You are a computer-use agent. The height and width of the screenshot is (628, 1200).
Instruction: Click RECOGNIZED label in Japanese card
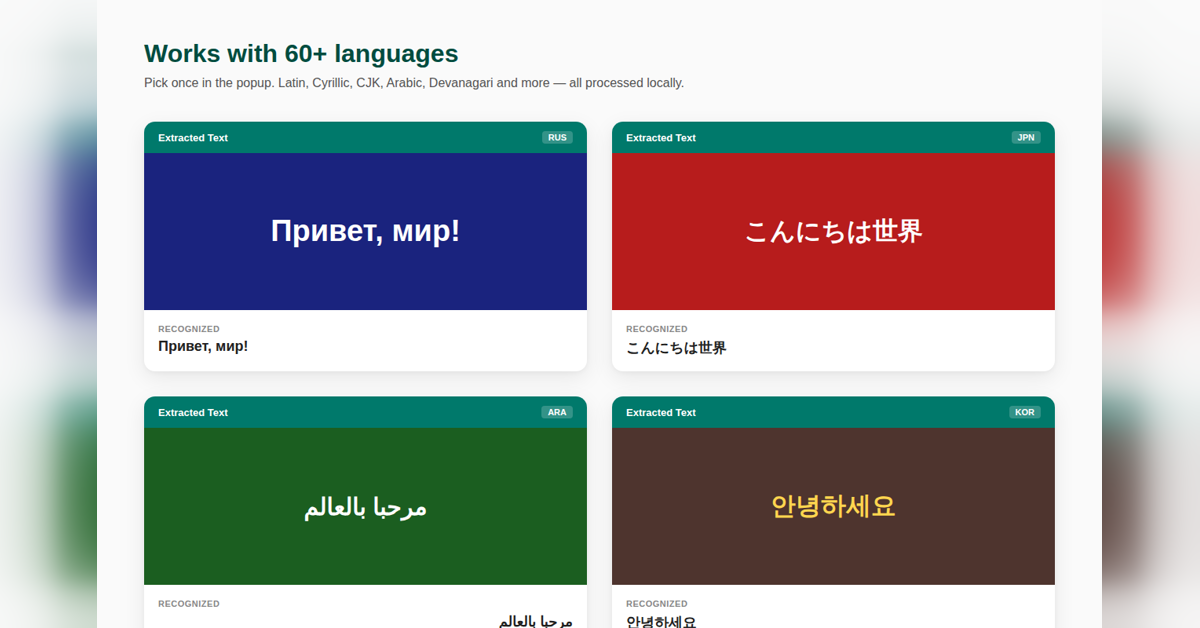pos(657,329)
